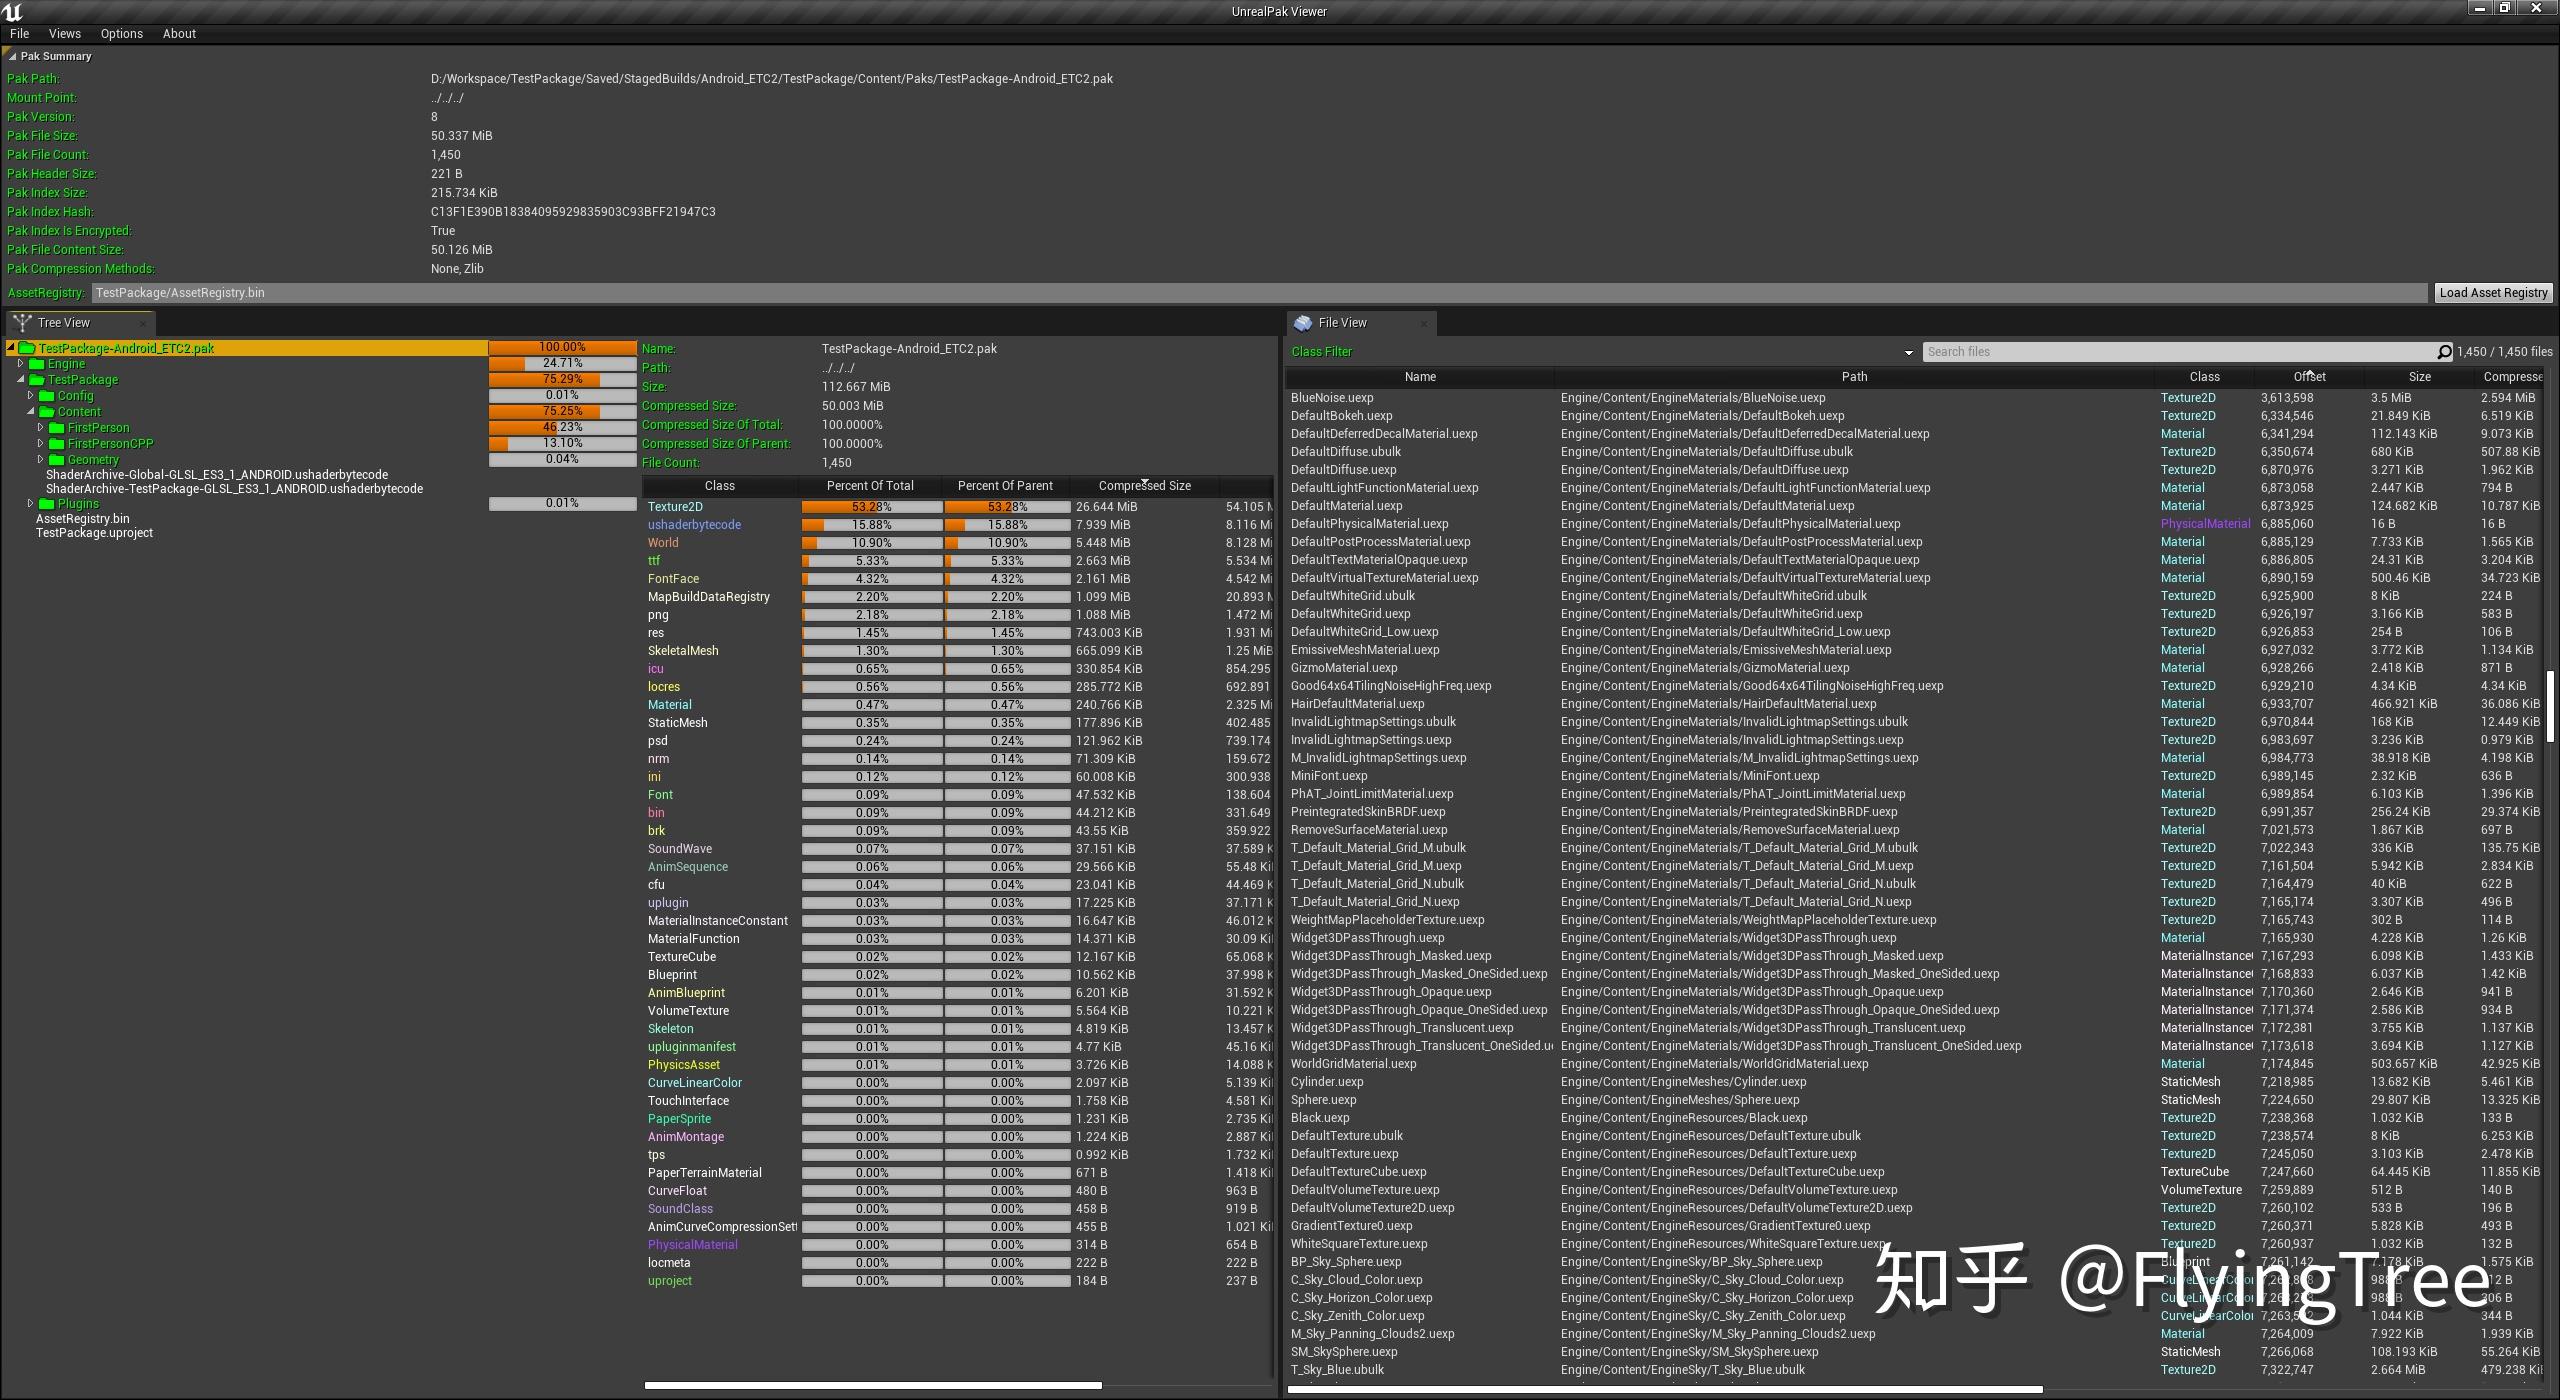Screen dimensions: 2560x1400
Task: Click the Load Asset Registry button
Action: 2493,292
